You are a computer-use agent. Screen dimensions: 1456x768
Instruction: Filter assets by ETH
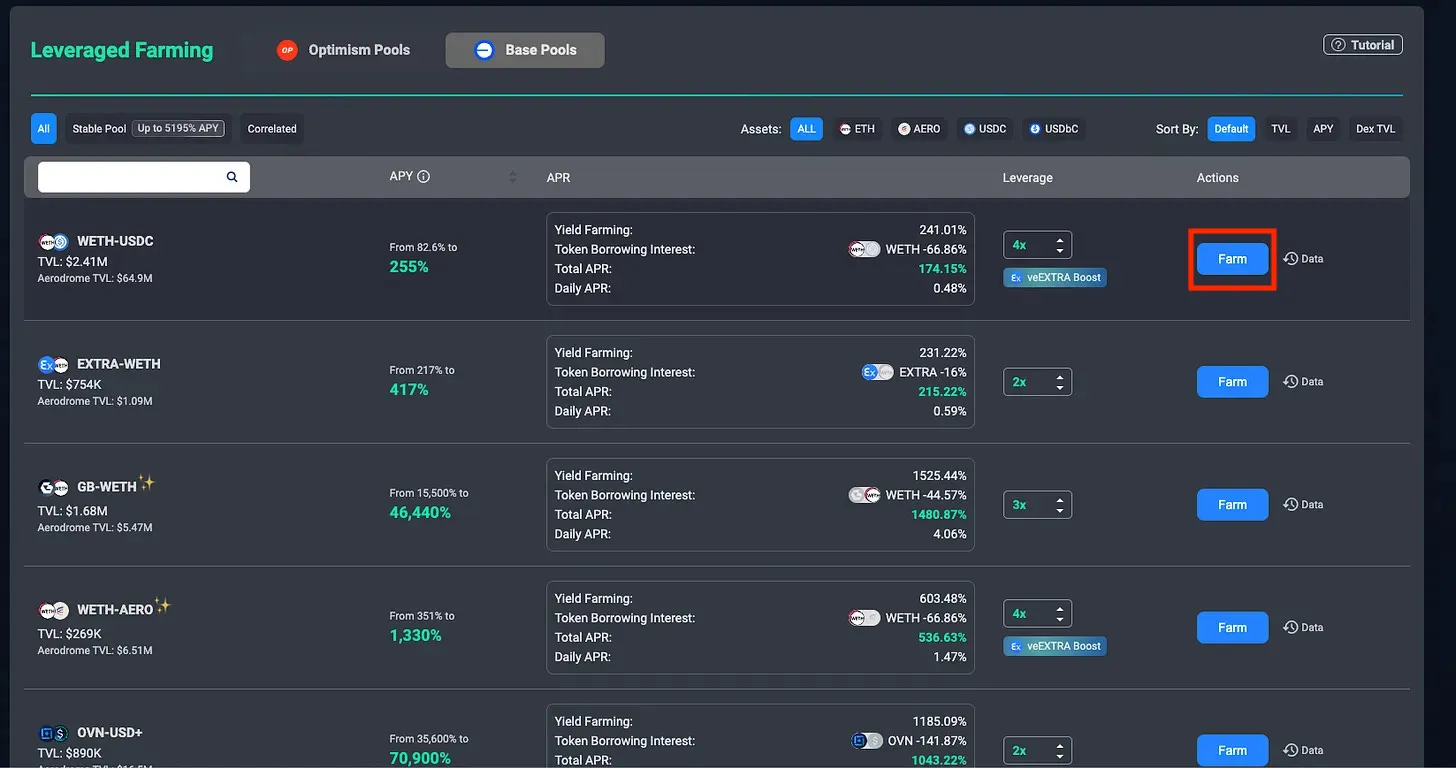857,129
